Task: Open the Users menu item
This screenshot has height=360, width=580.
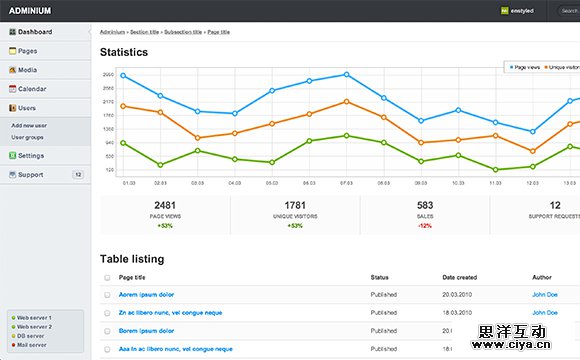Action: pyautogui.click(x=45, y=108)
